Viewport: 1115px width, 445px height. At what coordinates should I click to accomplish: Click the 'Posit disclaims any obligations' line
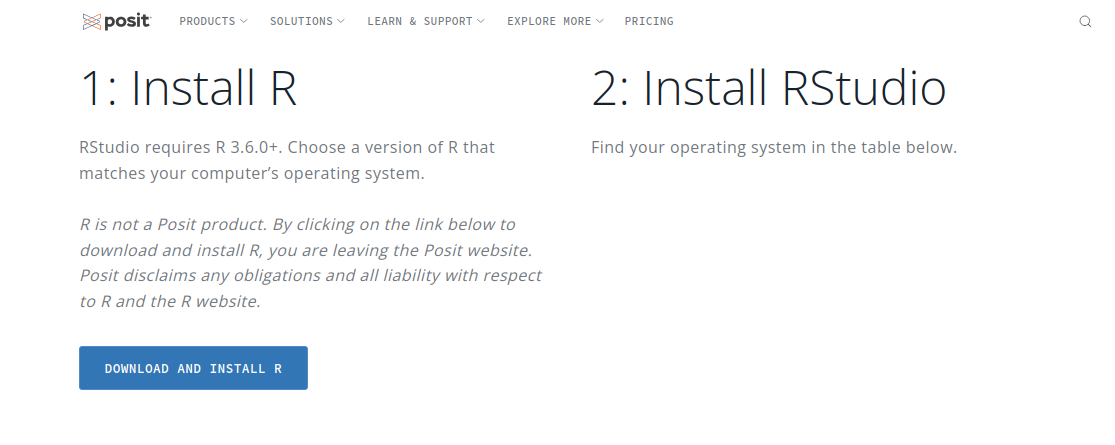click(x=310, y=275)
